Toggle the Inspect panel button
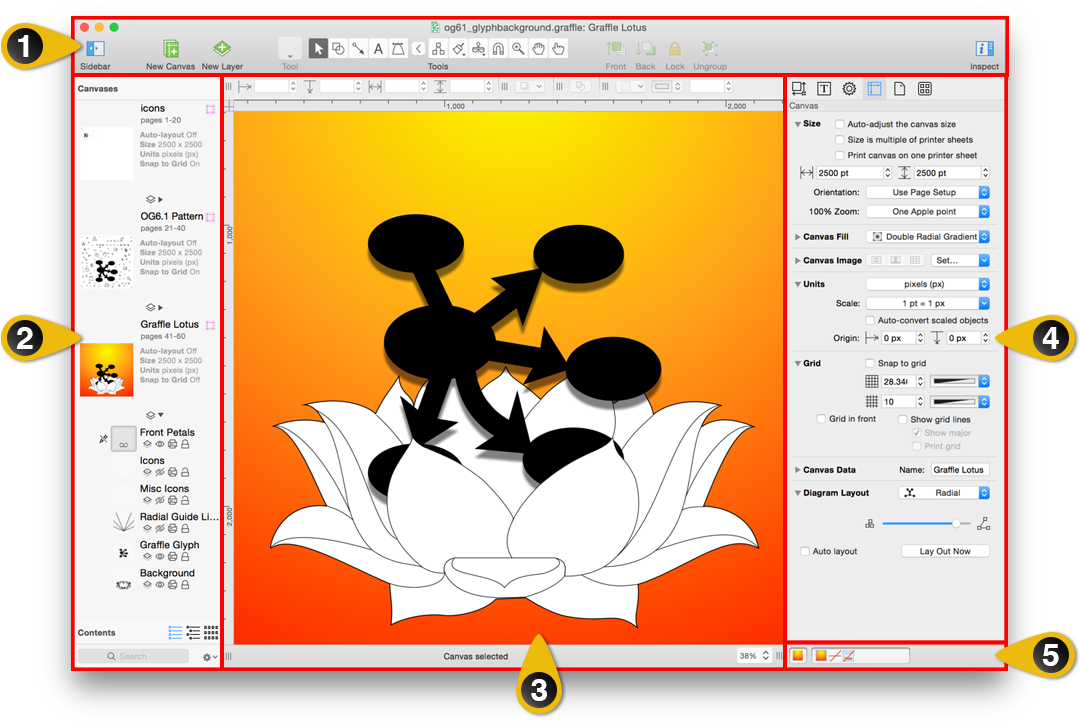 (984, 48)
